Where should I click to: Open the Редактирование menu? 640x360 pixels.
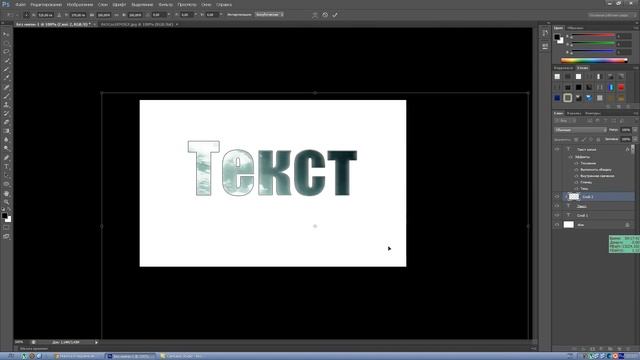point(46,4)
